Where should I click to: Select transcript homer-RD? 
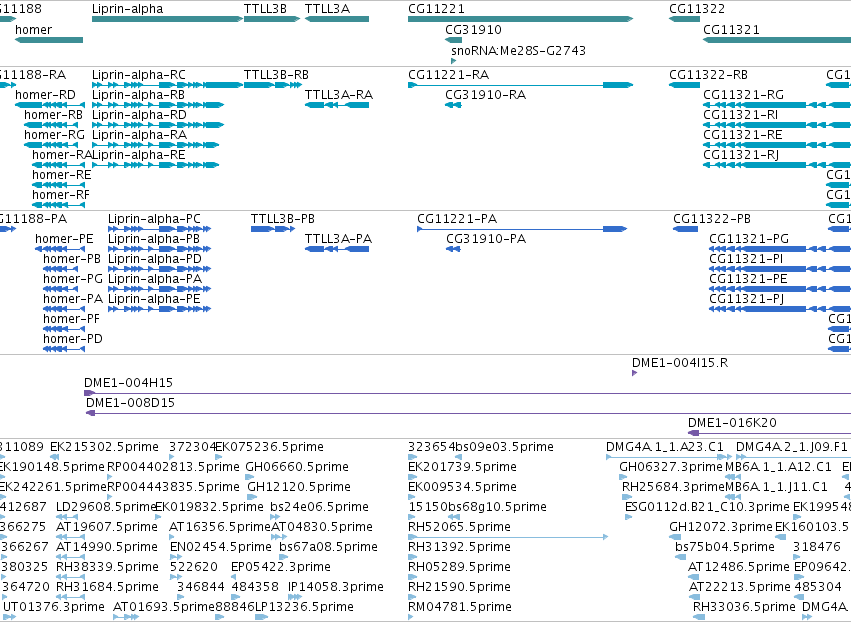[46, 95]
